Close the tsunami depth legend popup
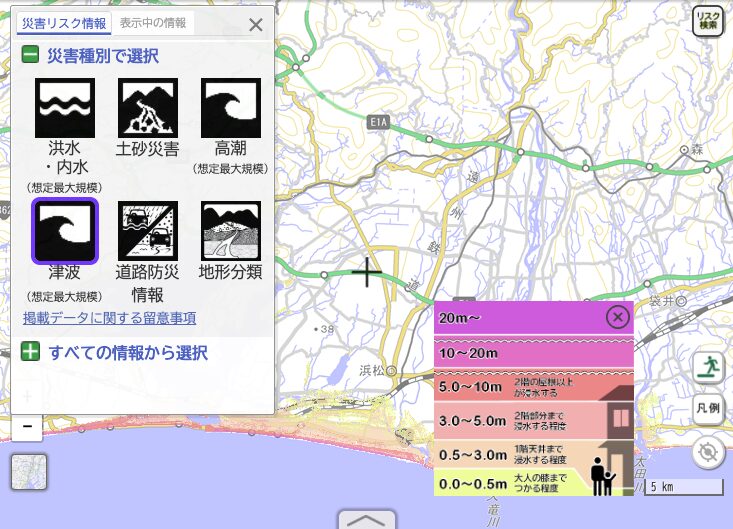 click(618, 318)
